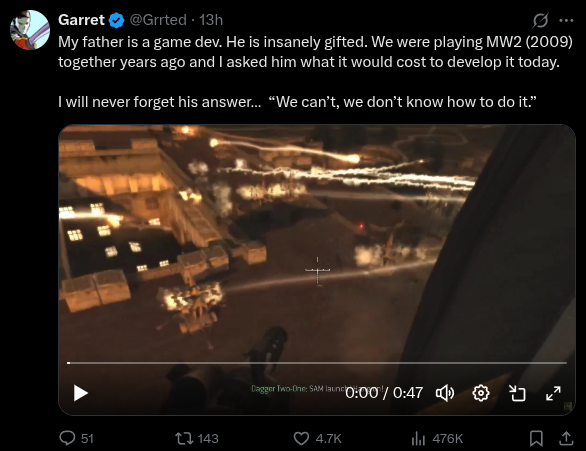Seek the video progress bar midpoint
The image size is (586, 451).
317,362
